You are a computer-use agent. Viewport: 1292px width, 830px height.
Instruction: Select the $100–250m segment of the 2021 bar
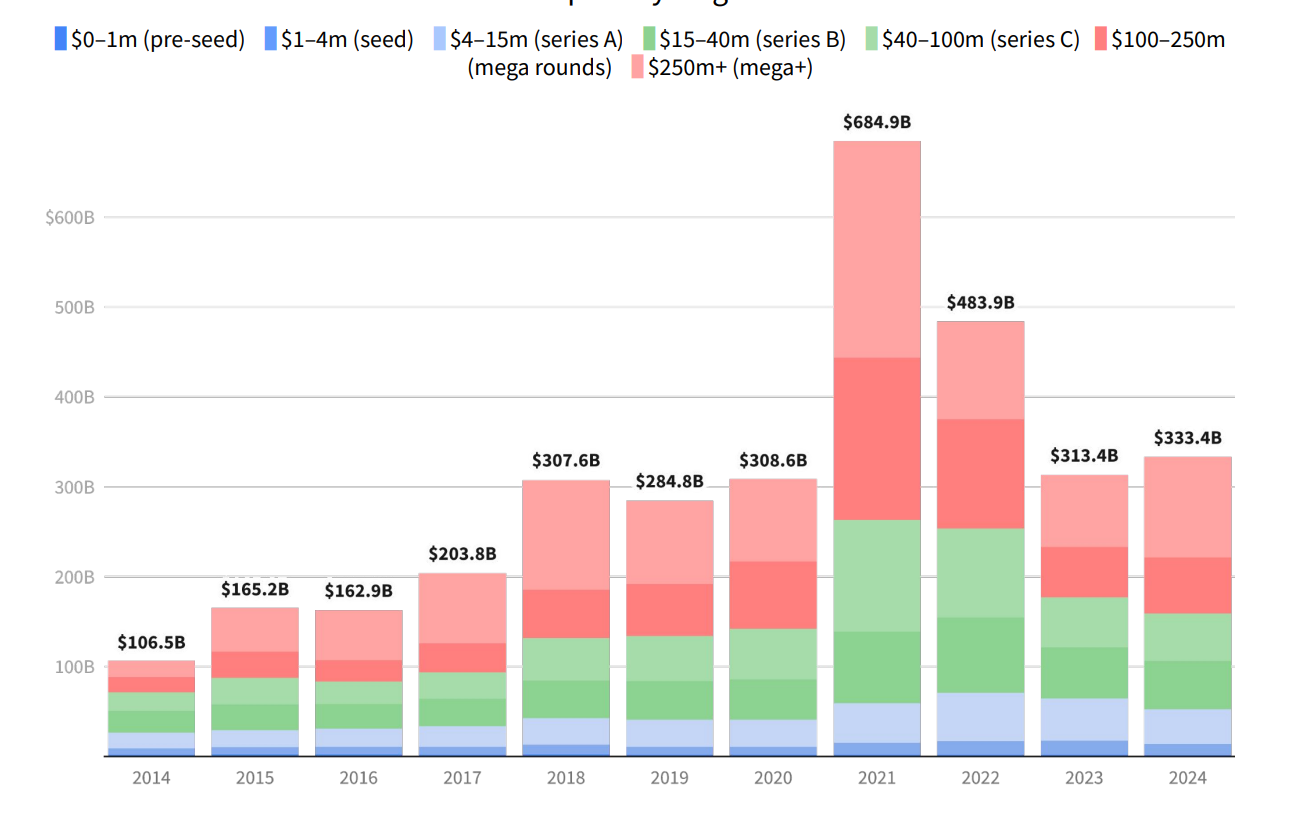click(x=877, y=438)
